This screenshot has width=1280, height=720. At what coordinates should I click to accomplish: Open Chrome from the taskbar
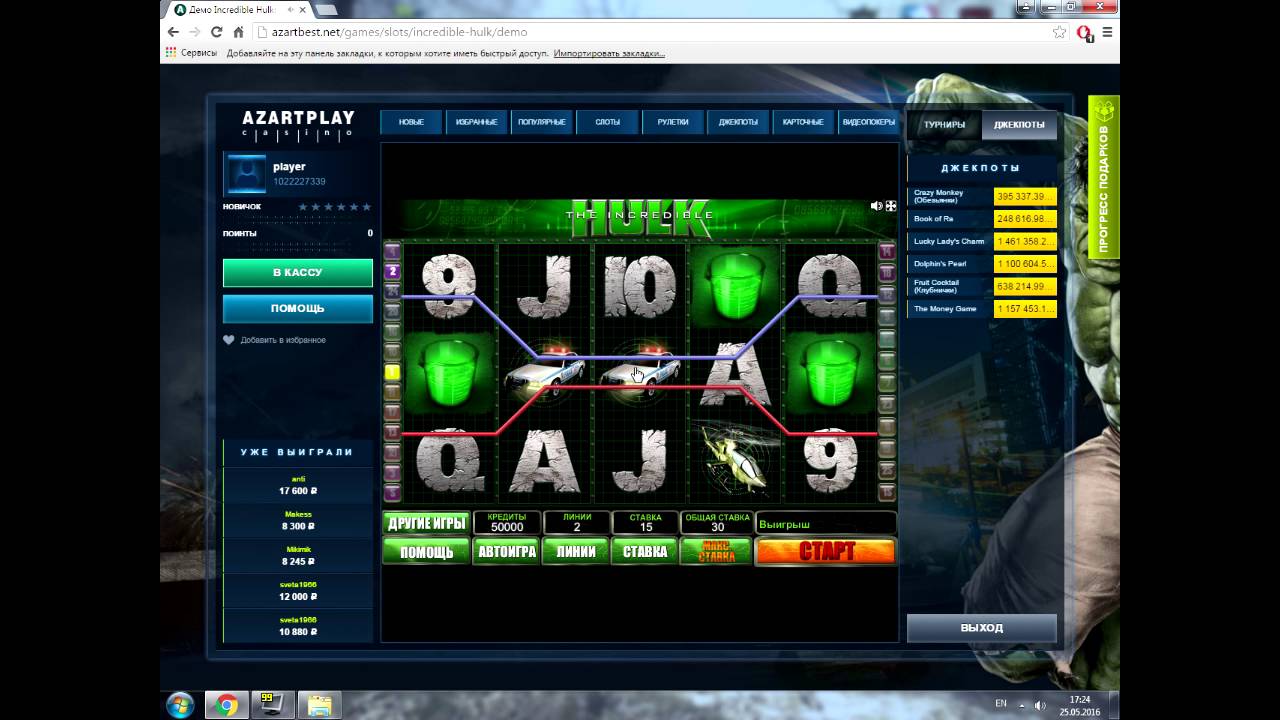[x=227, y=705]
